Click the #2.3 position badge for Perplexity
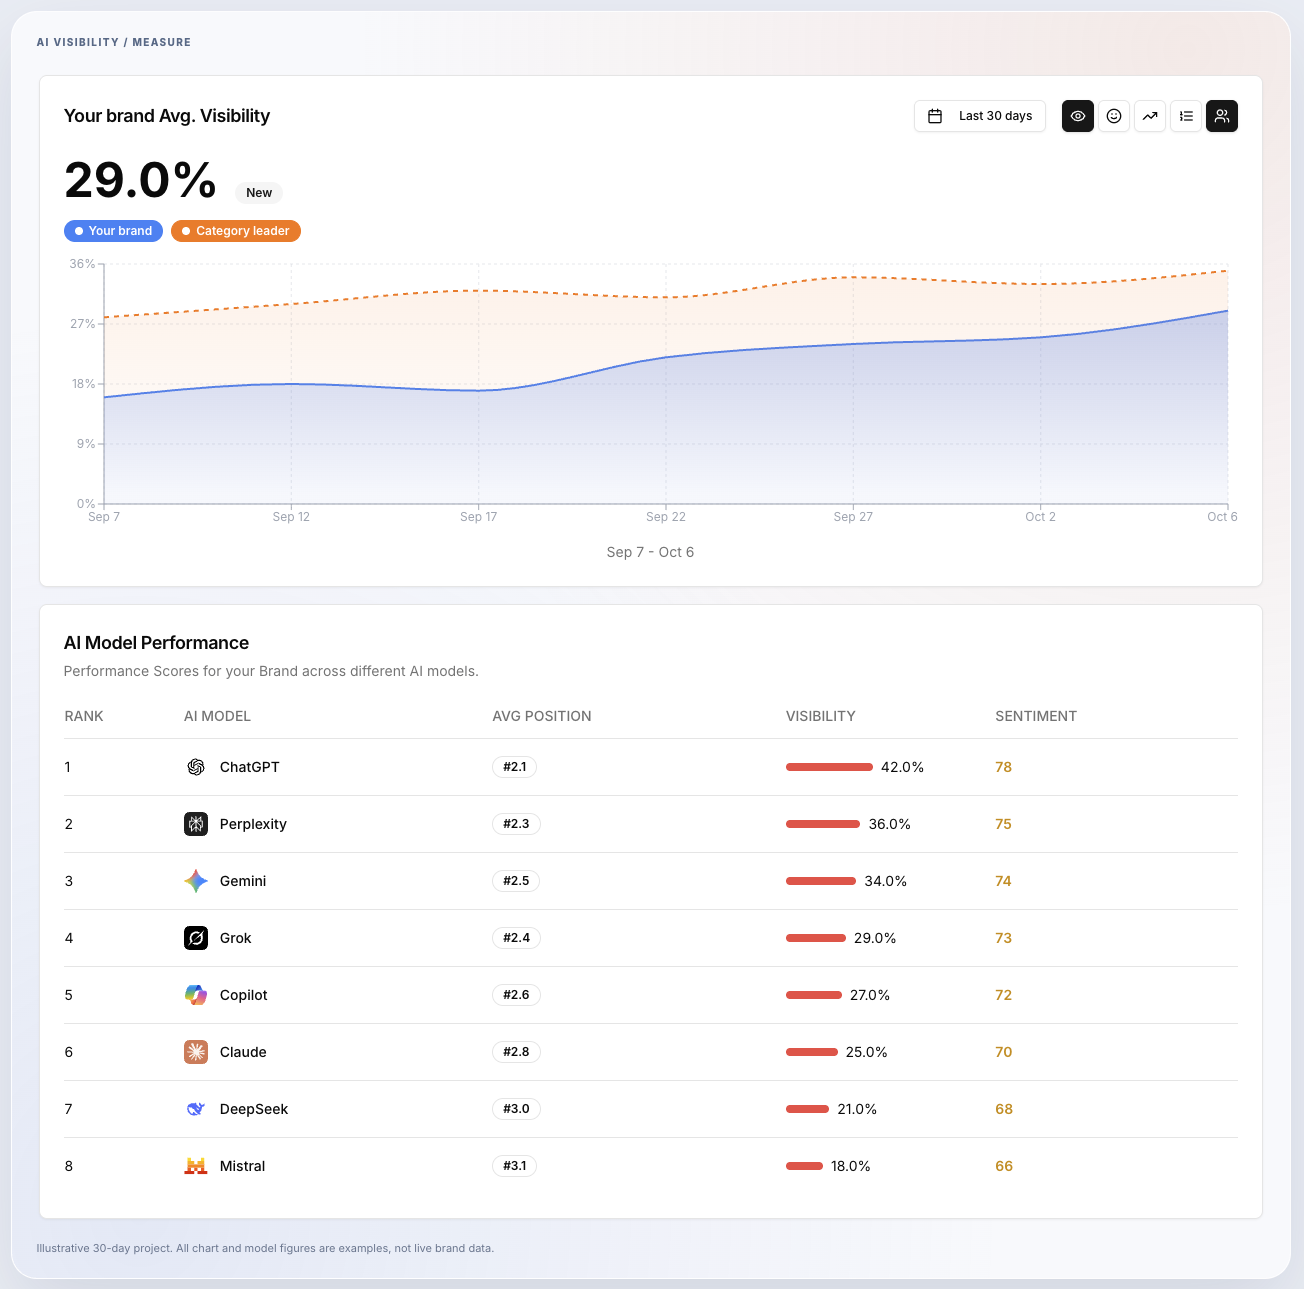Viewport: 1304px width, 1289px height. pyautogui.click(x=517, y=824)
